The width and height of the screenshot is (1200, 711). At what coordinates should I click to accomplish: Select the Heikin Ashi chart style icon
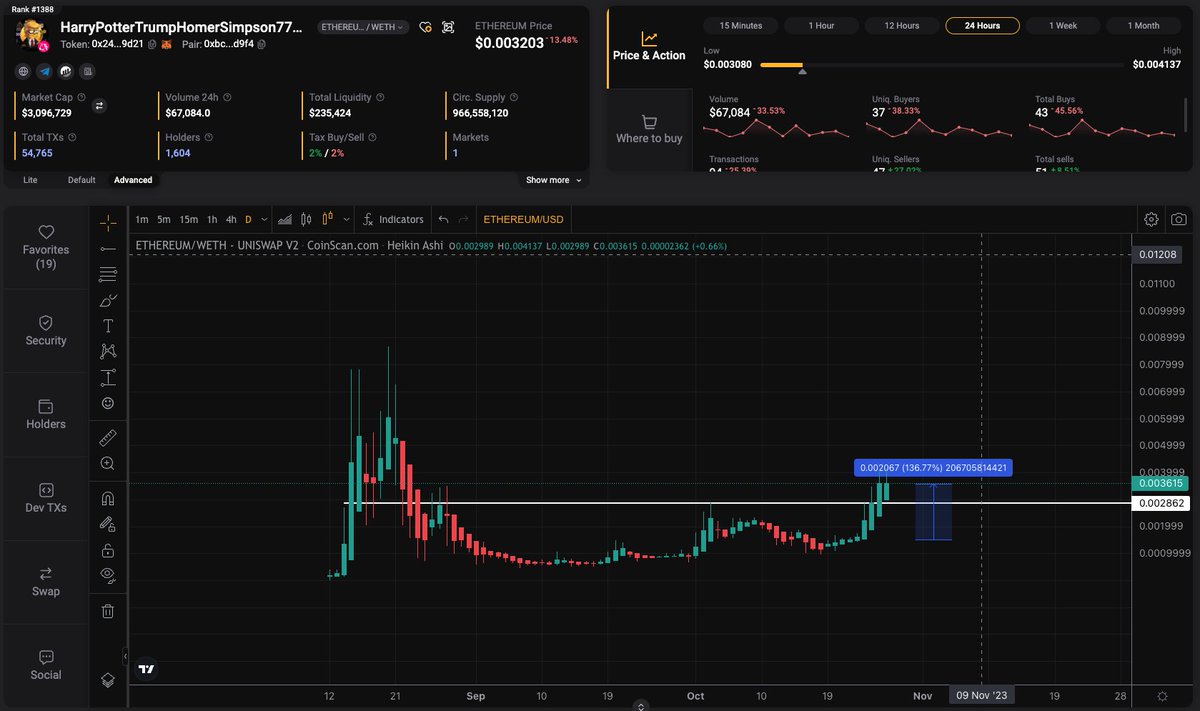pos(328,219)
